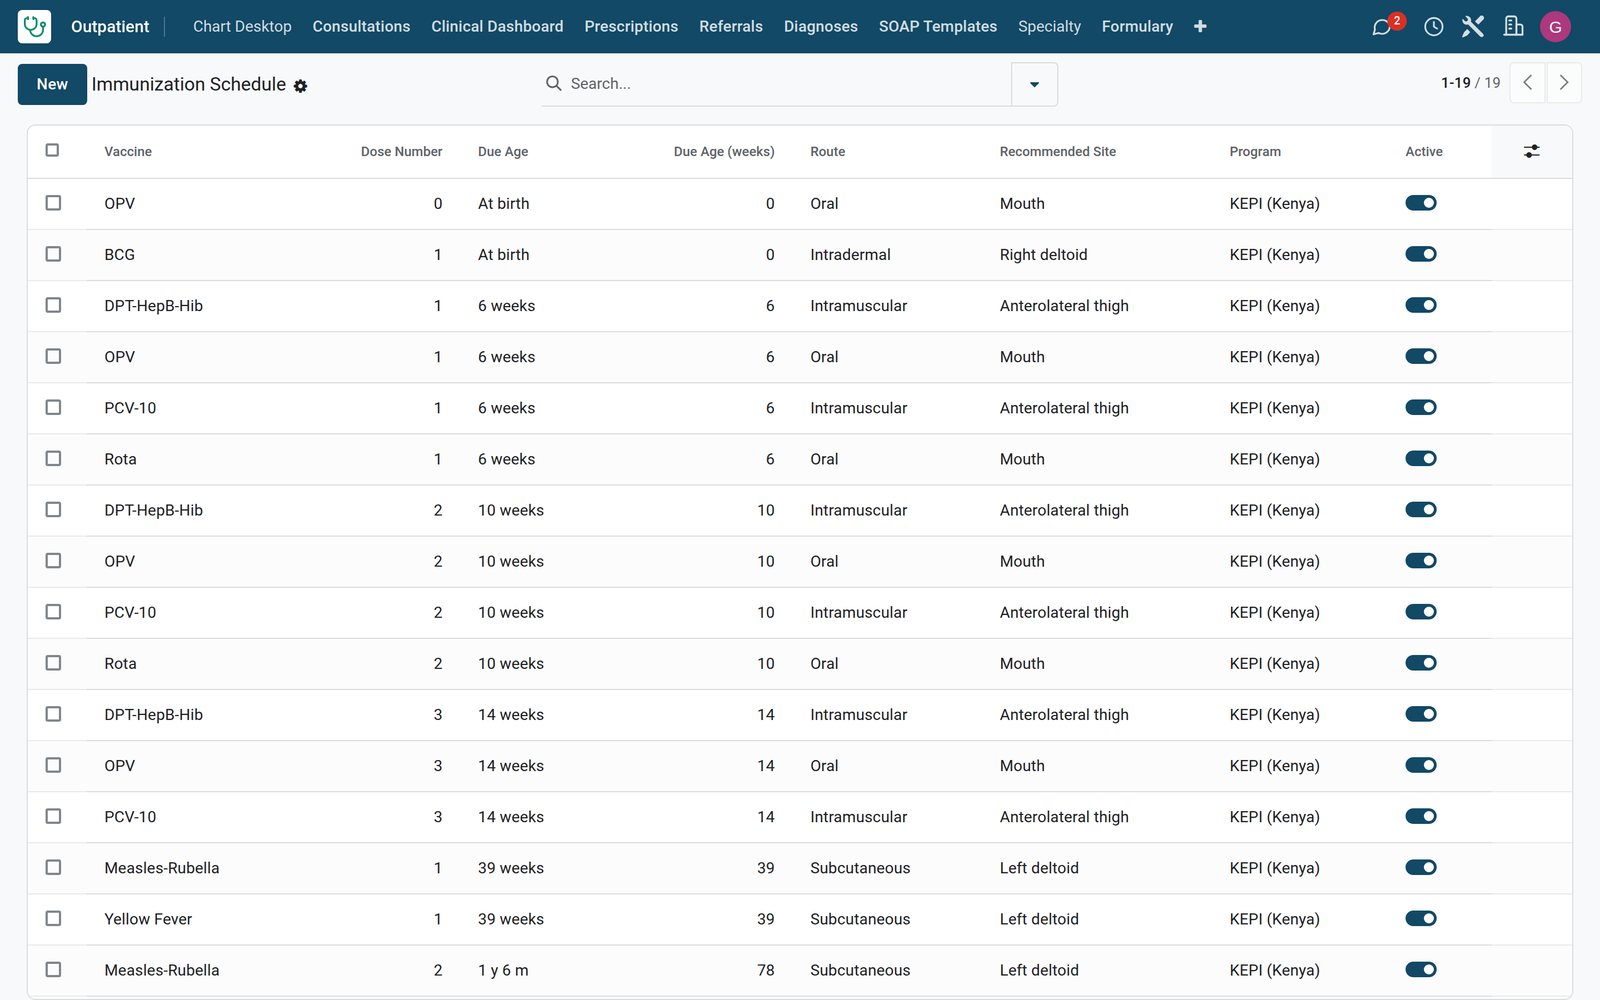The height and width of the screenshot is (1000, 1600).
Task: Check the Yellow Fever row checkbox
Action: pyautogui.click(x=53, y=918)
